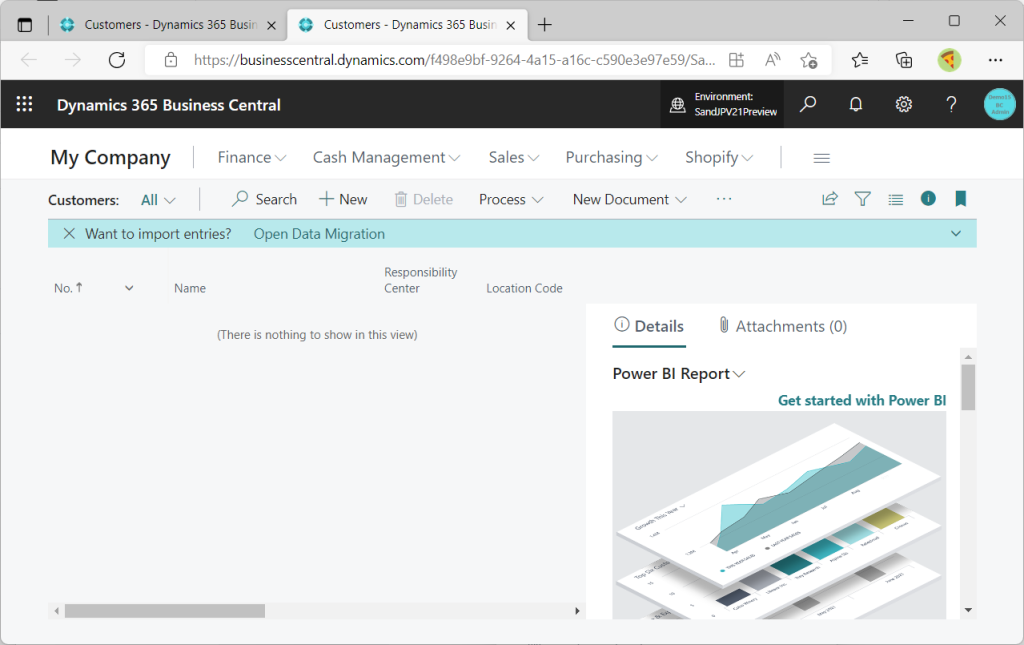Close the active Customers browser tab
1024x645 pixels.
(511, 25)
